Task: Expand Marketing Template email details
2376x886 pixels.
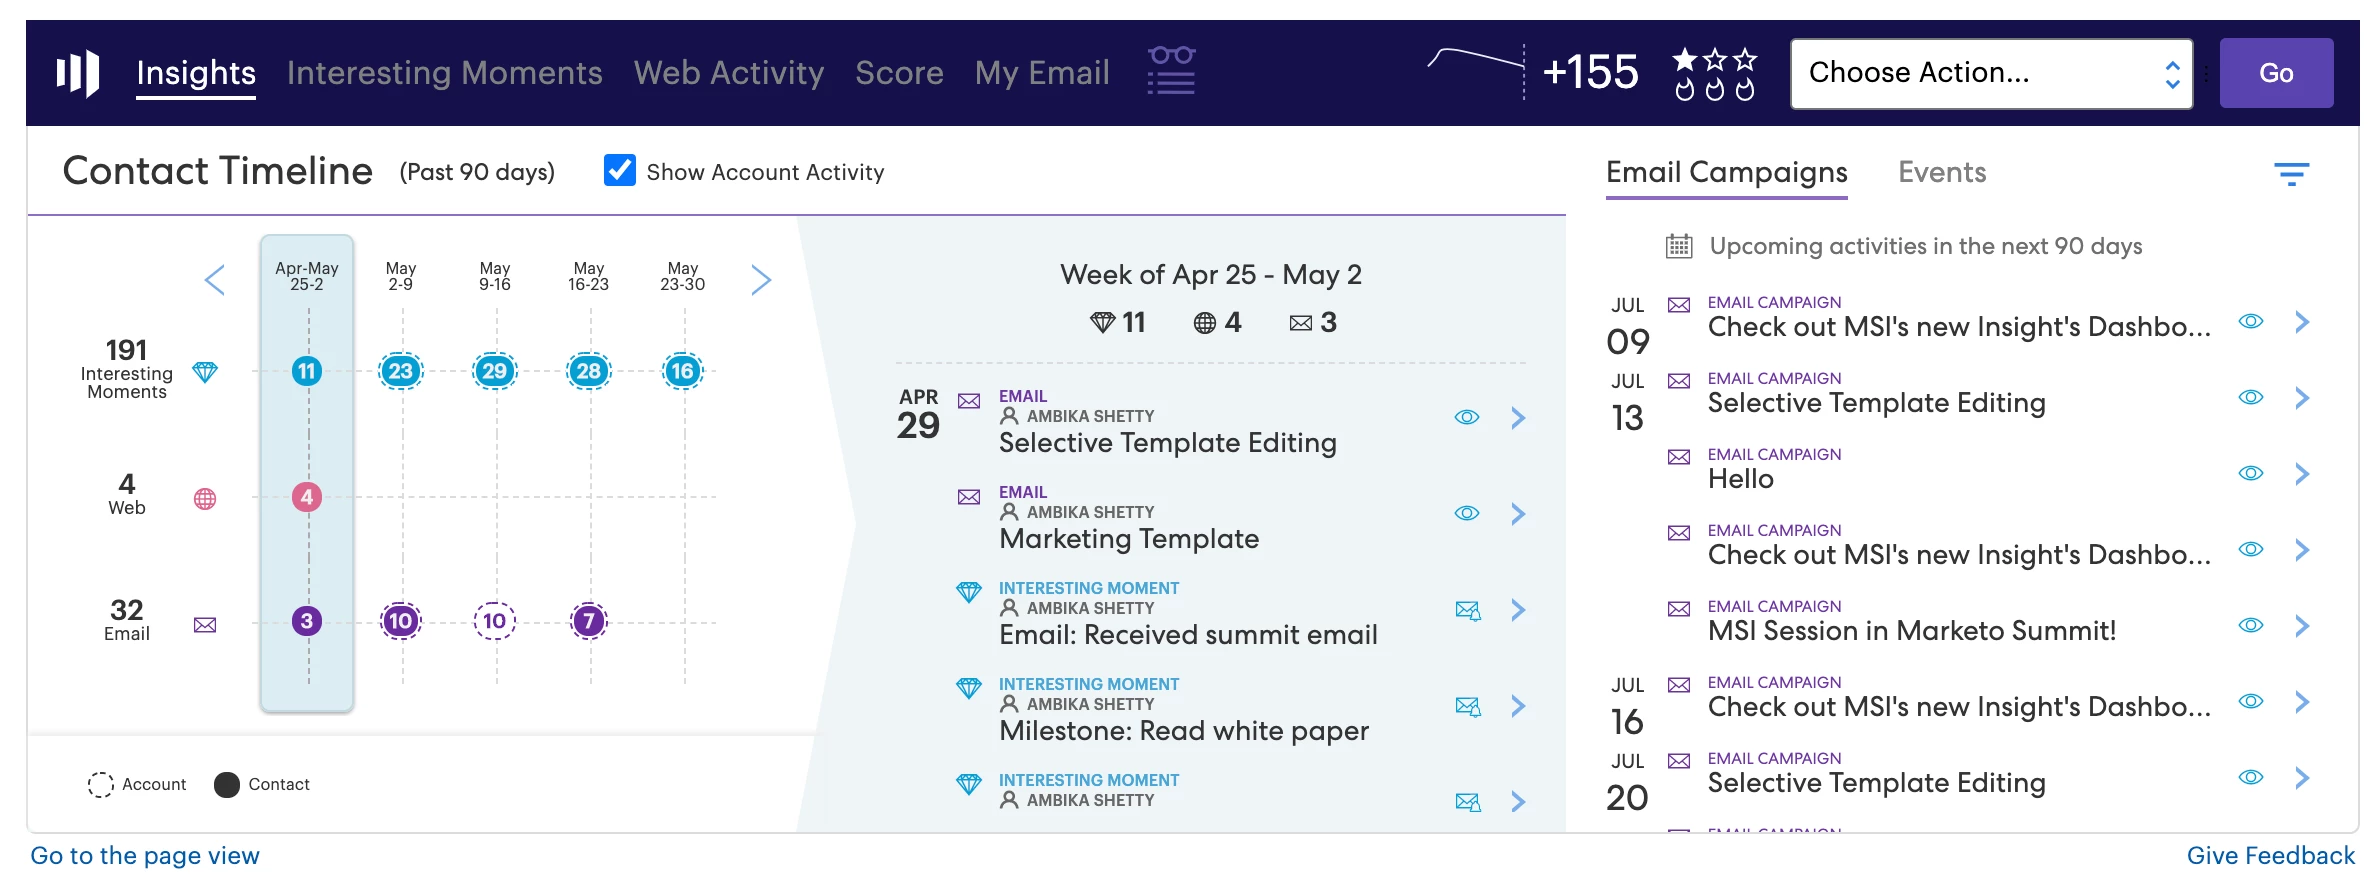Action: [x=1518, y=514]
